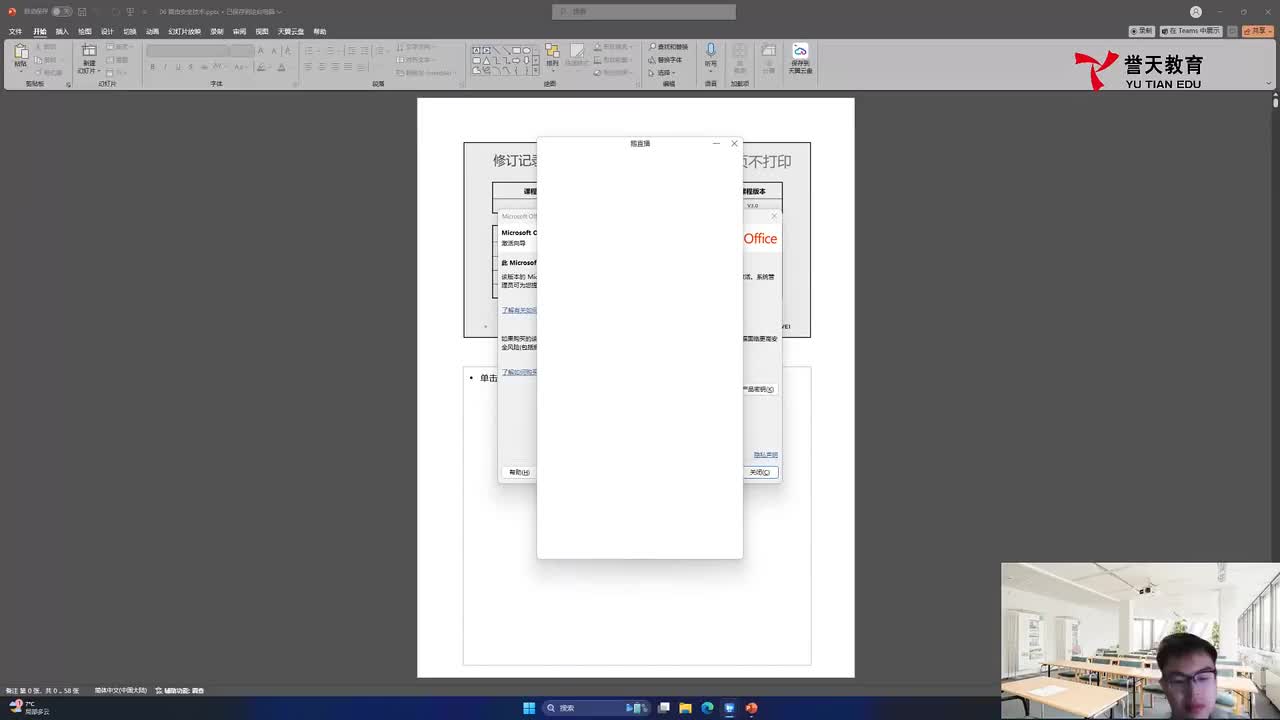Image resolution: width=1280 pixels, height=720 pixels.
Task: Open the 文件 (File) menu
Action: (x=15, y=32)
